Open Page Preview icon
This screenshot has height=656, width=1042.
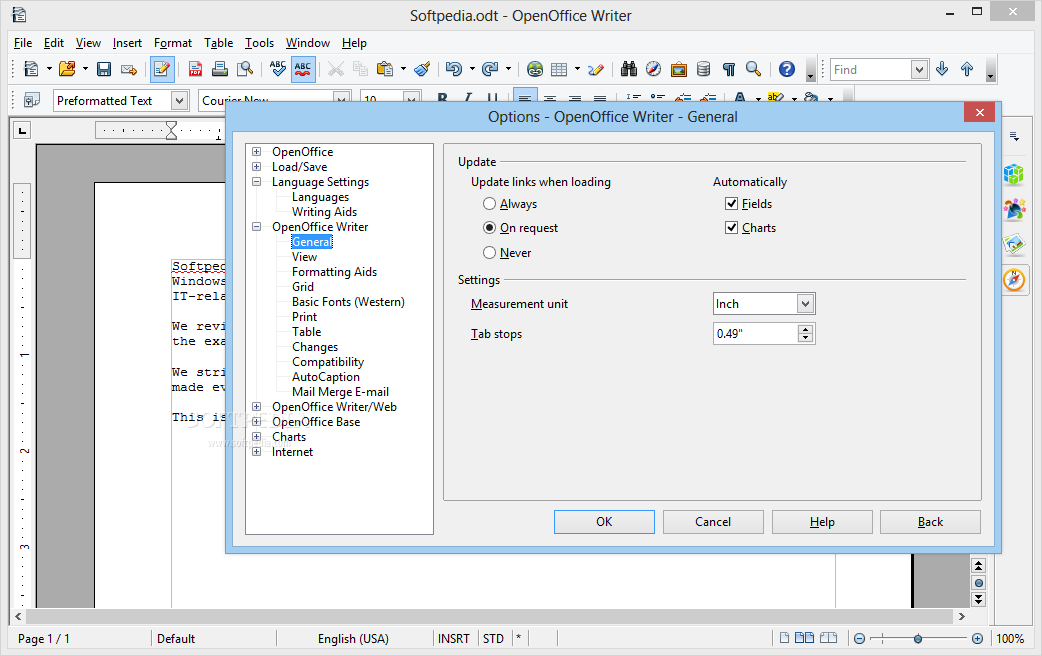point(245,69)
